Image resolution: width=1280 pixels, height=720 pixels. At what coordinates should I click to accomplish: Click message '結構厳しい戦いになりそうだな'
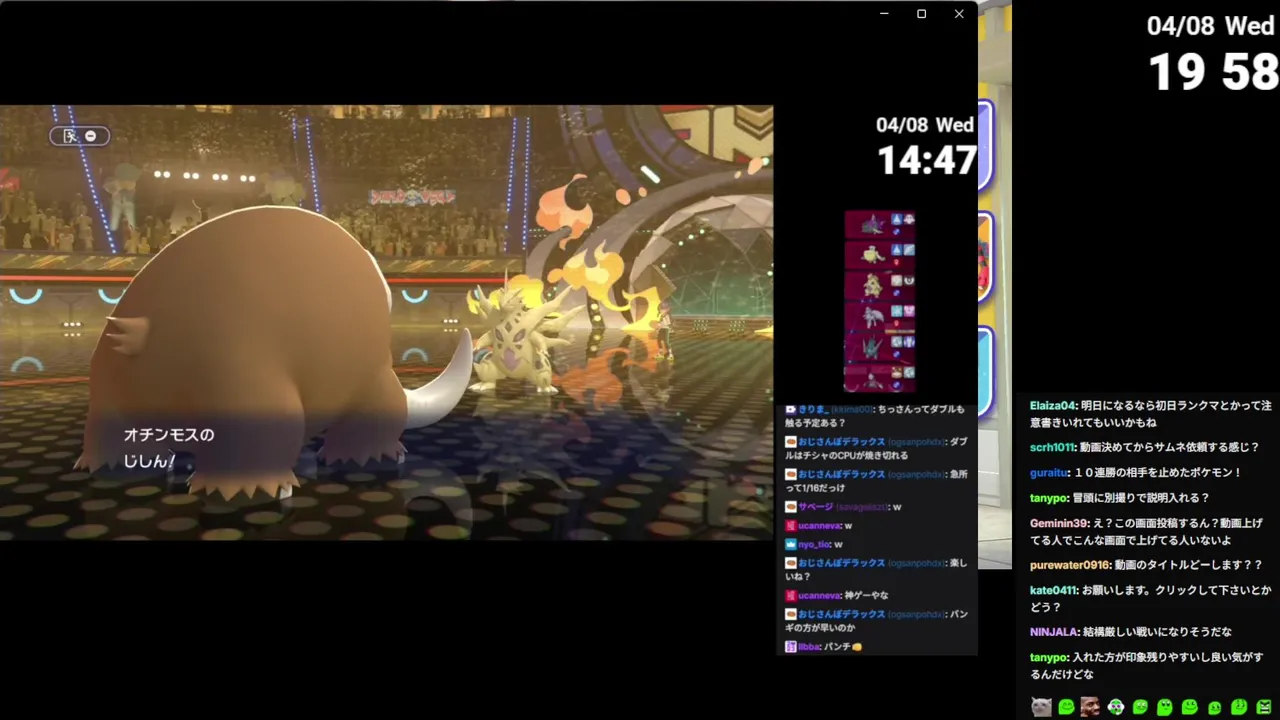[x=1158, y=632]
